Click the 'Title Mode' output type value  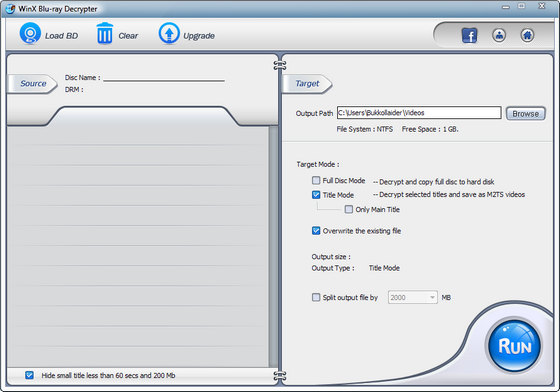[384, 268]
